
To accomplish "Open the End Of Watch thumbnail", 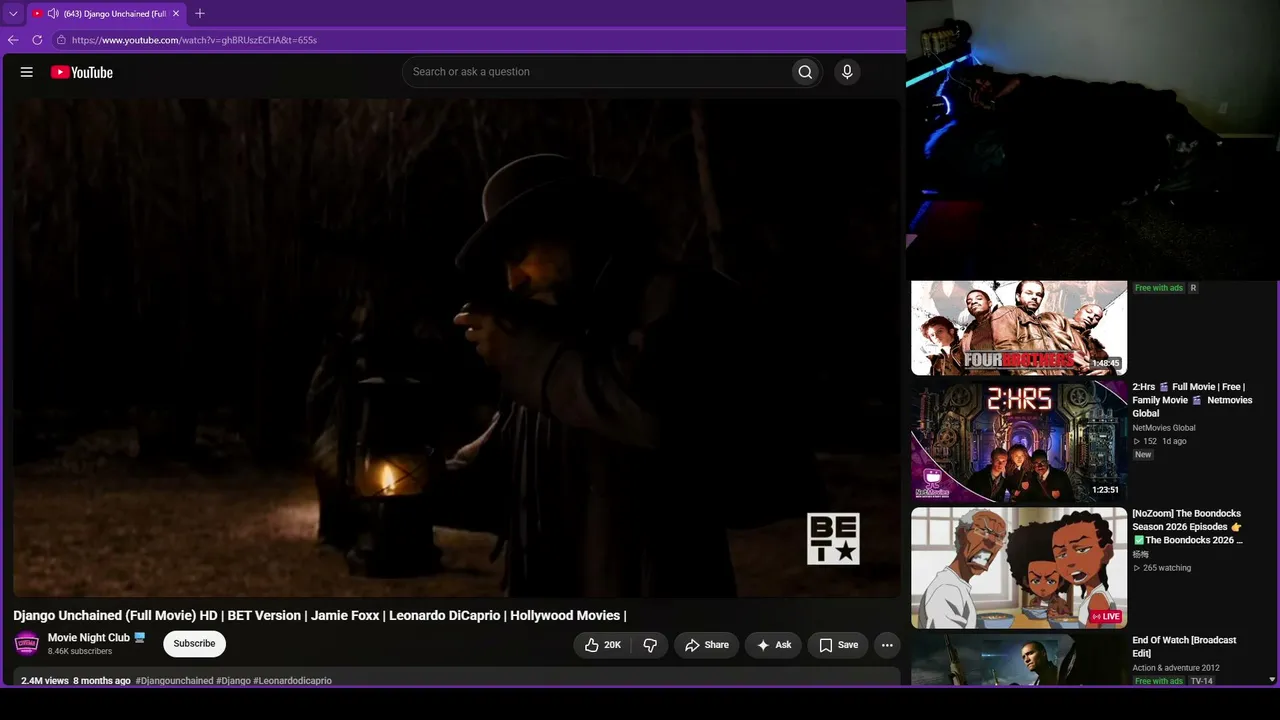I will [1019, 660].
